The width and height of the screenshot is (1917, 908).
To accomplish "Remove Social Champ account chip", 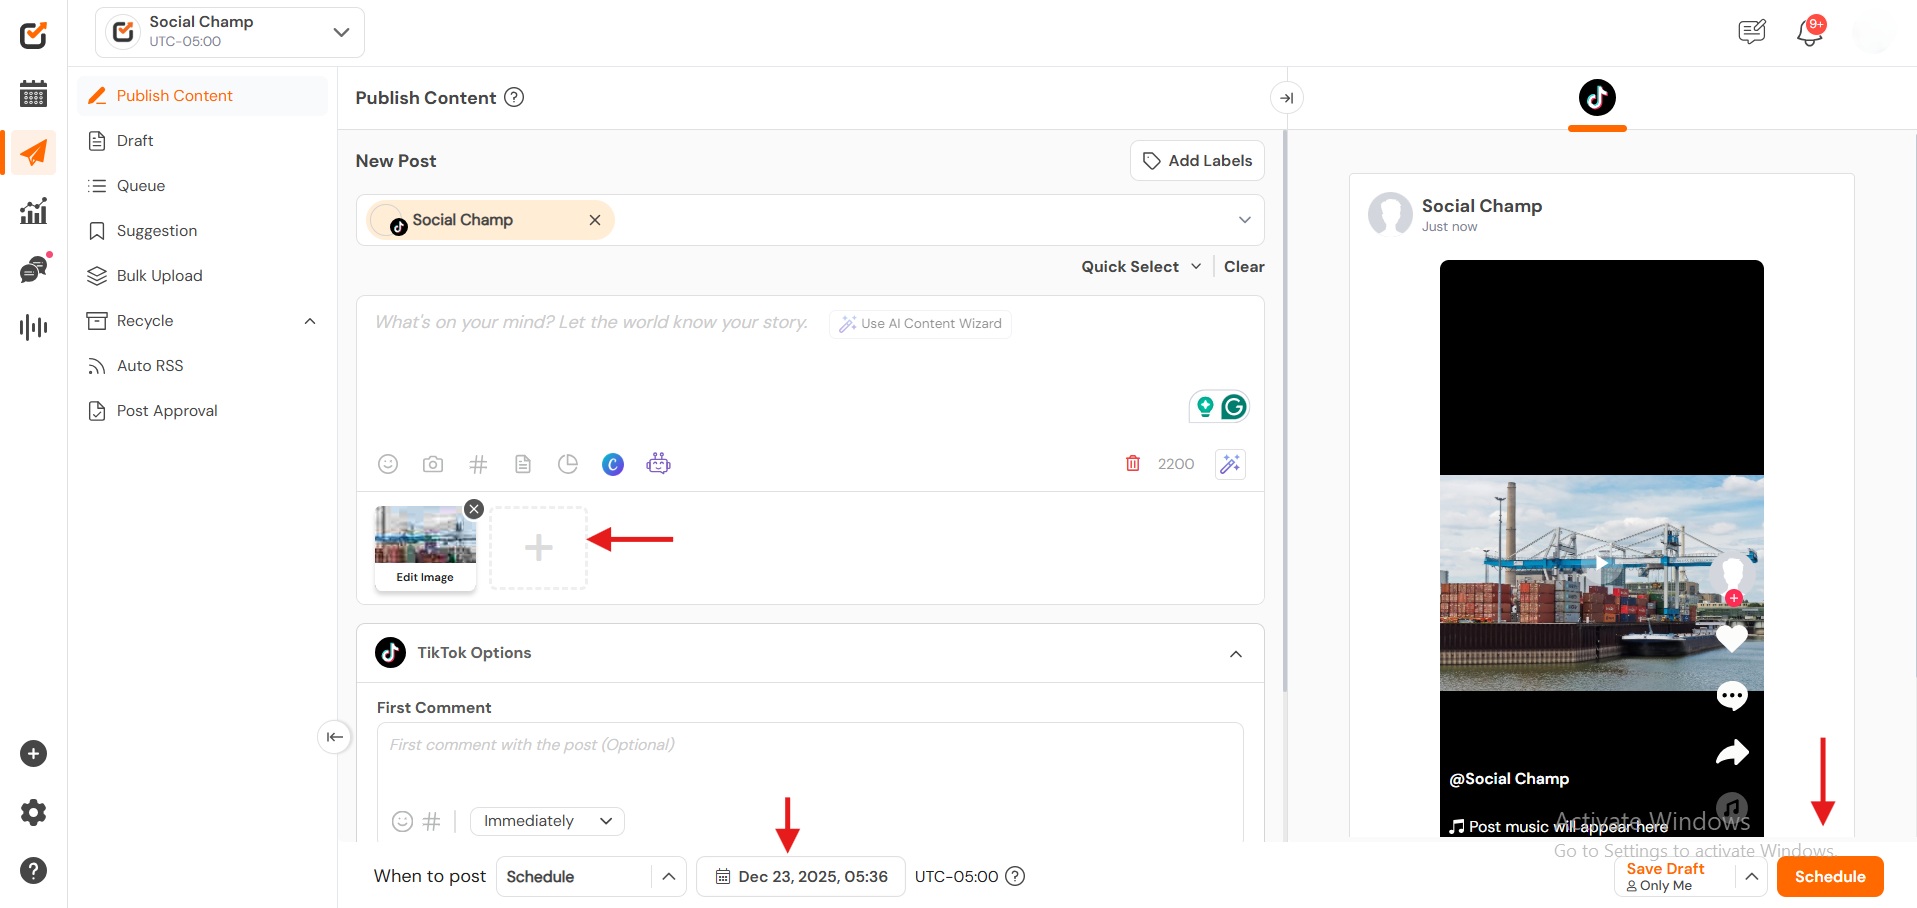I will tap(595, 220).
